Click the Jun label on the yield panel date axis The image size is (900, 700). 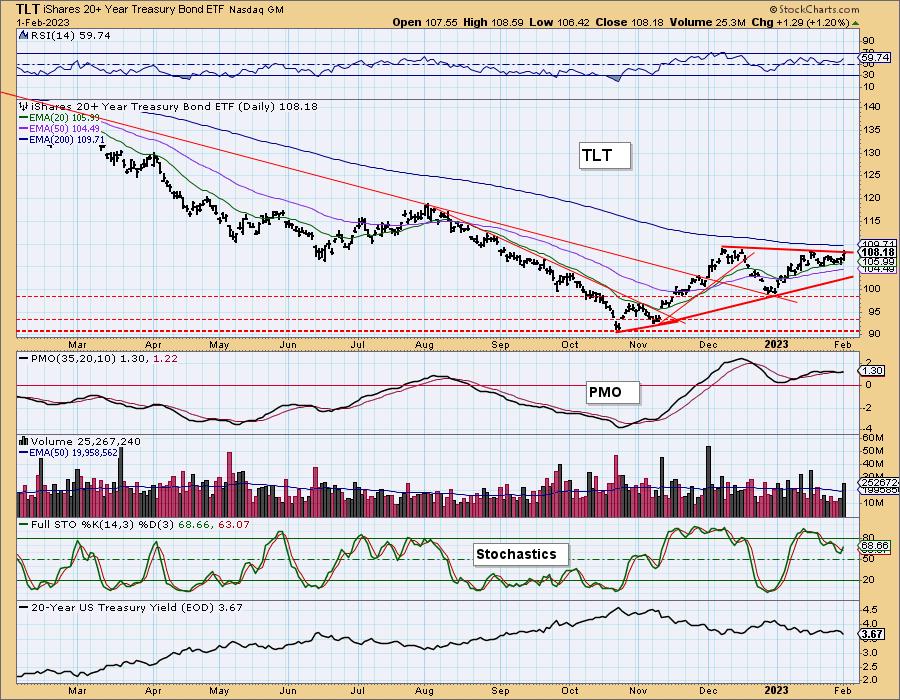[288, 691]
